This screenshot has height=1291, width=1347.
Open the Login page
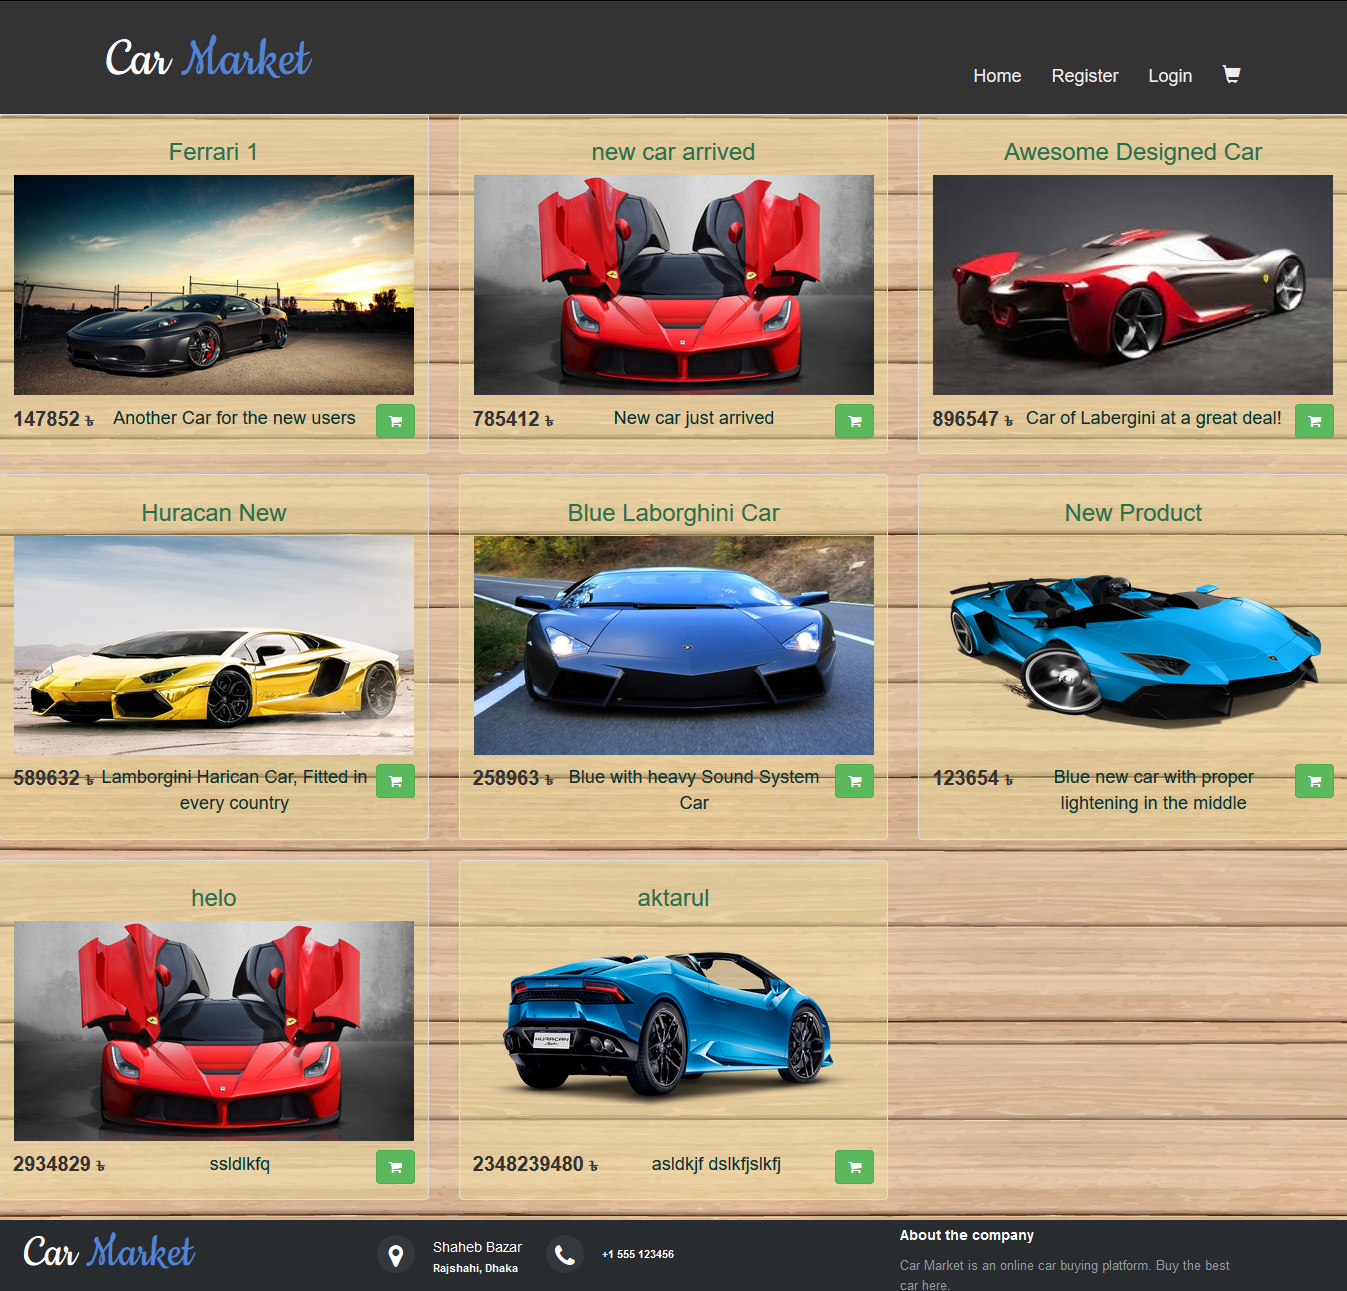coord(1170,76)
